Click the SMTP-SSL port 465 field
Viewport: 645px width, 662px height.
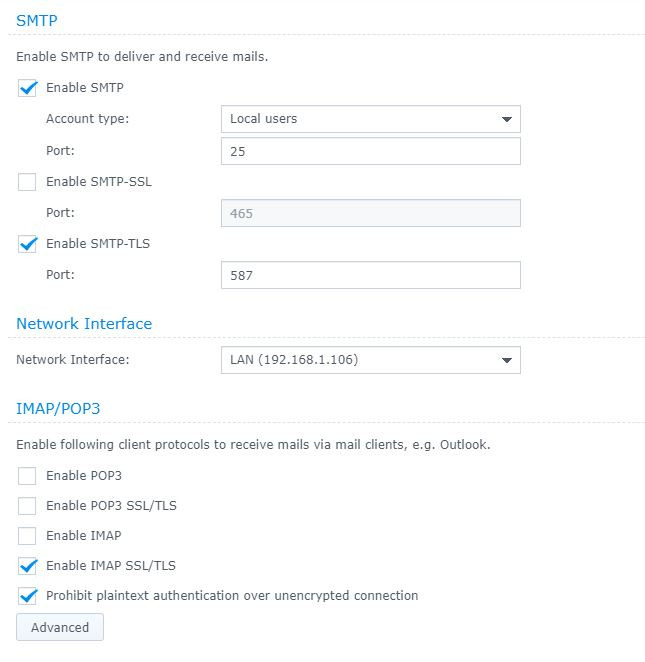pos(370,213)
